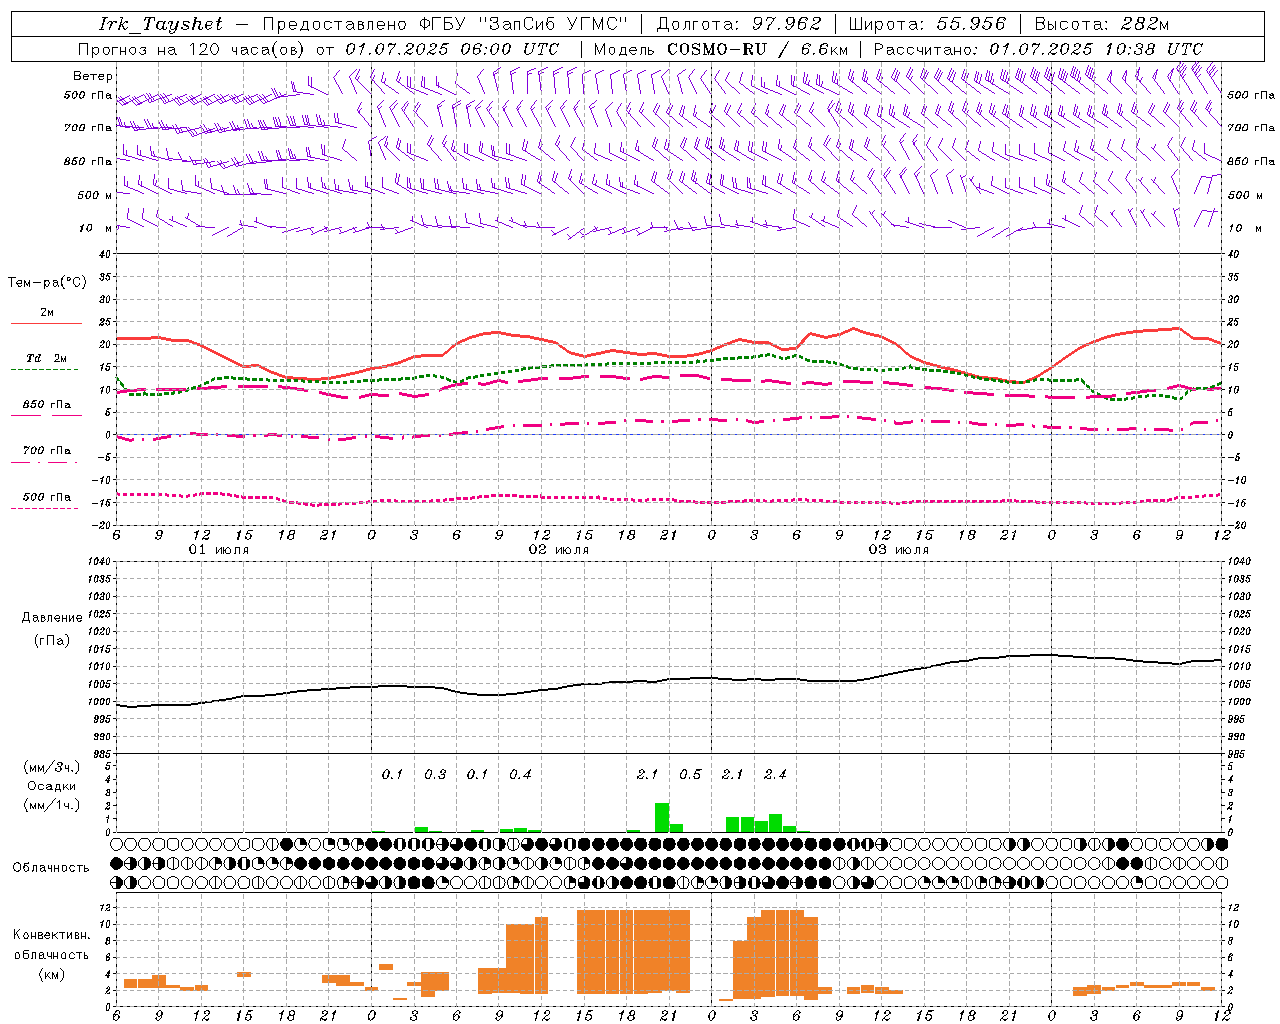Click the 03 июля date label
Screen dimensions: 1280x1024
click(x=898, y=550)
